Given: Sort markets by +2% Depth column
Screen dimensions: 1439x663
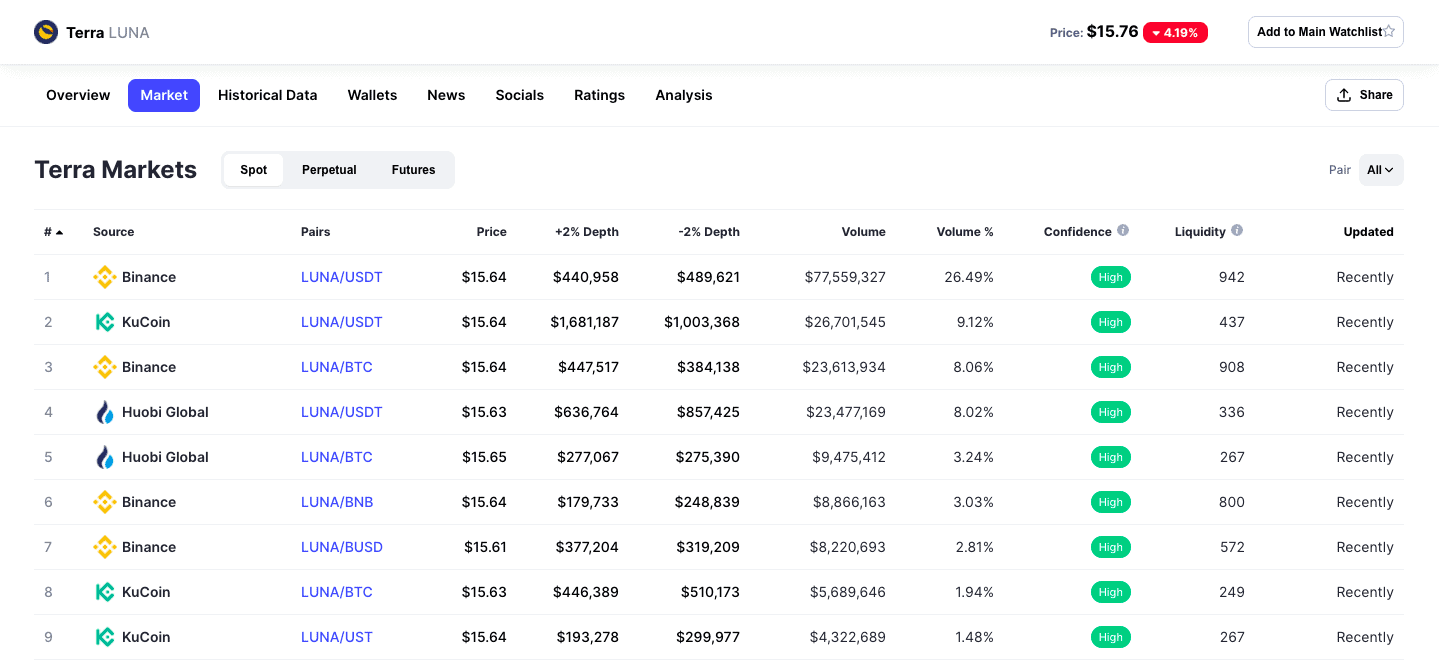Looking at the screenshot, I should tap(587, 232).
